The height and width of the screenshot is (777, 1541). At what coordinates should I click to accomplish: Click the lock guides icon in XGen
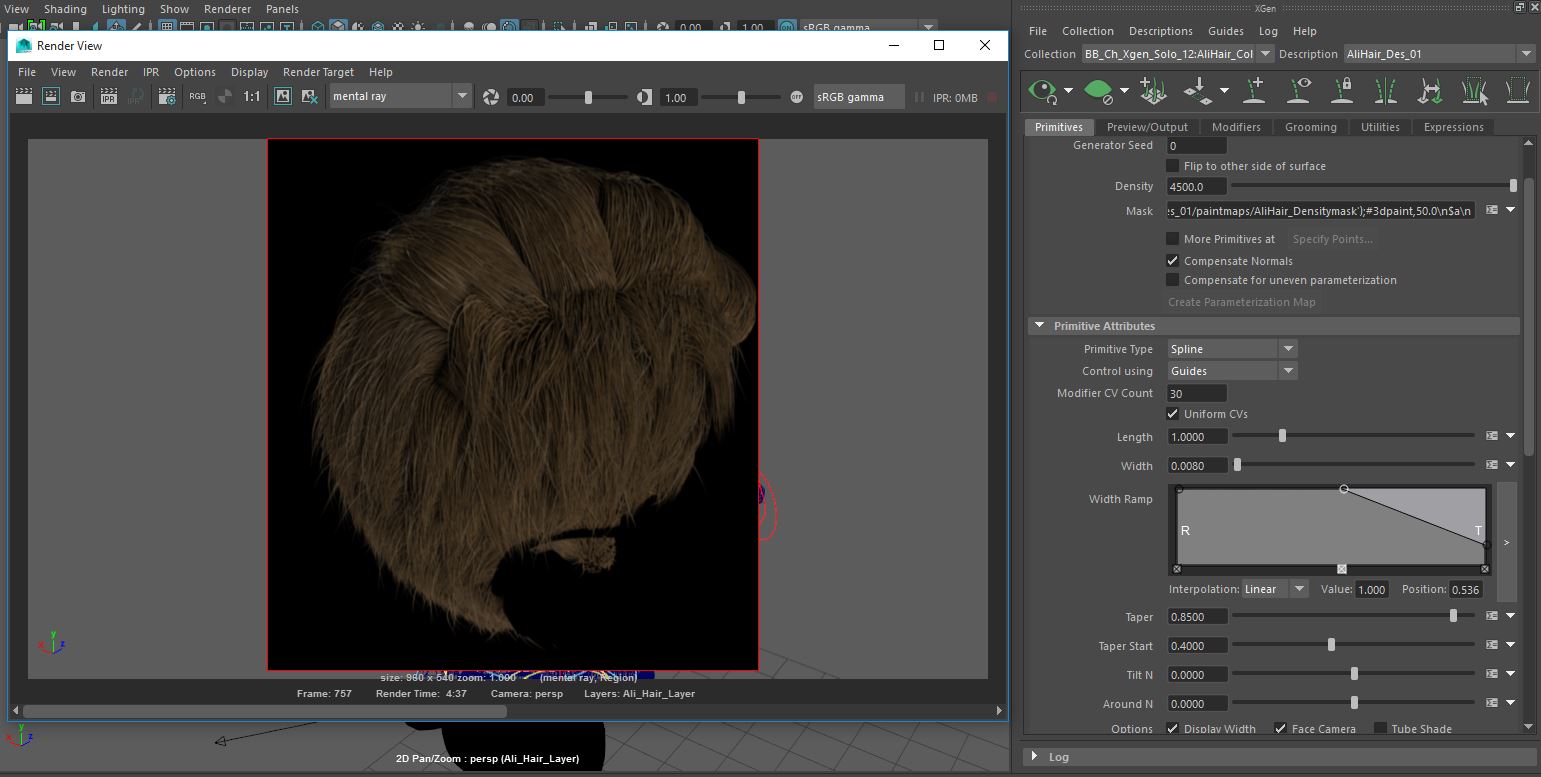[1343, 90]
